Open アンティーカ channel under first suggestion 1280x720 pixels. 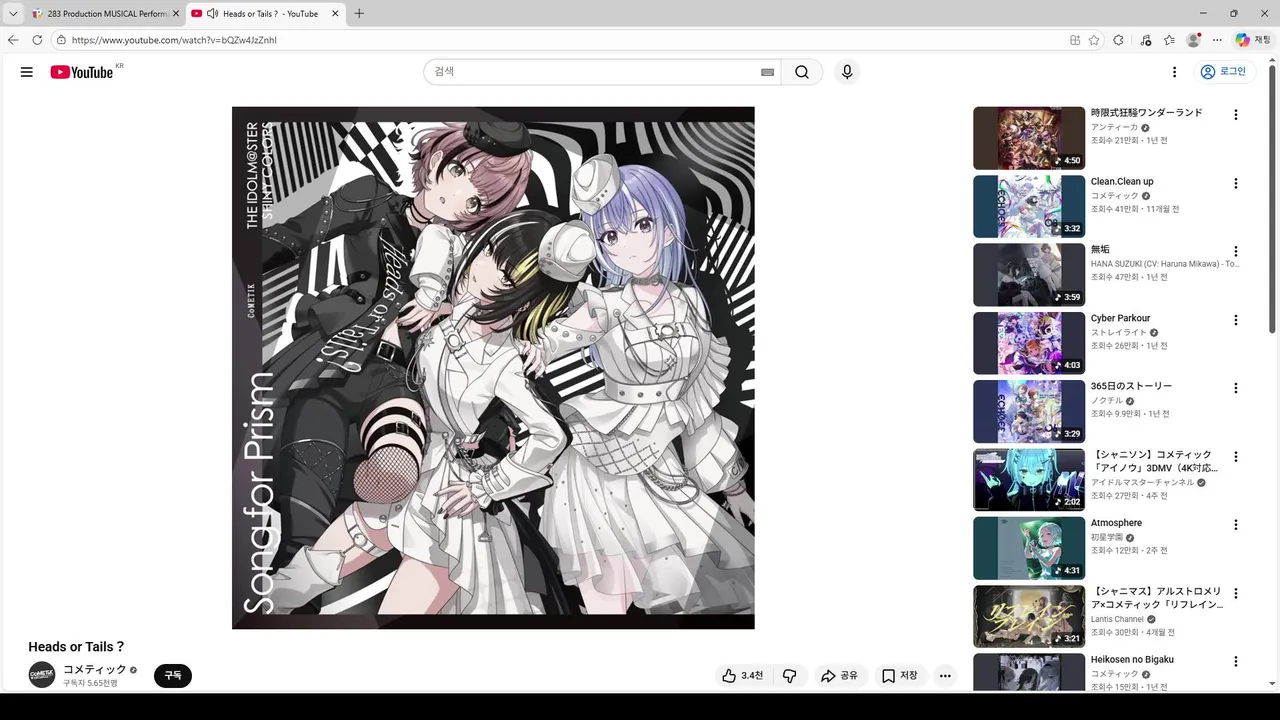(1114, 128)
